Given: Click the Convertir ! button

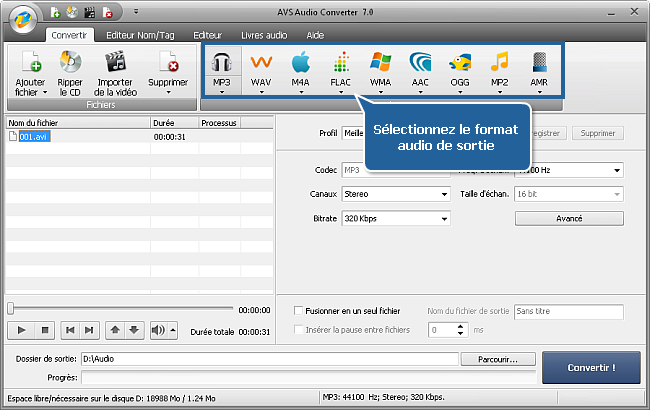Looking at the screenshot, I should [x=590, y=367].
